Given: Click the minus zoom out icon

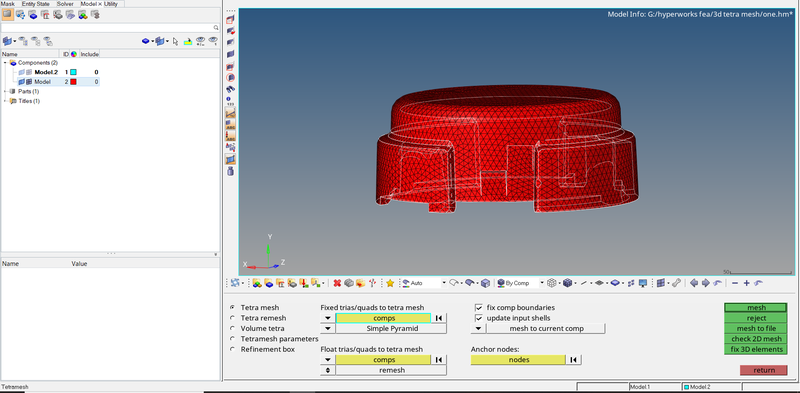Looking at the screenshot, I should tap(735, 283).
